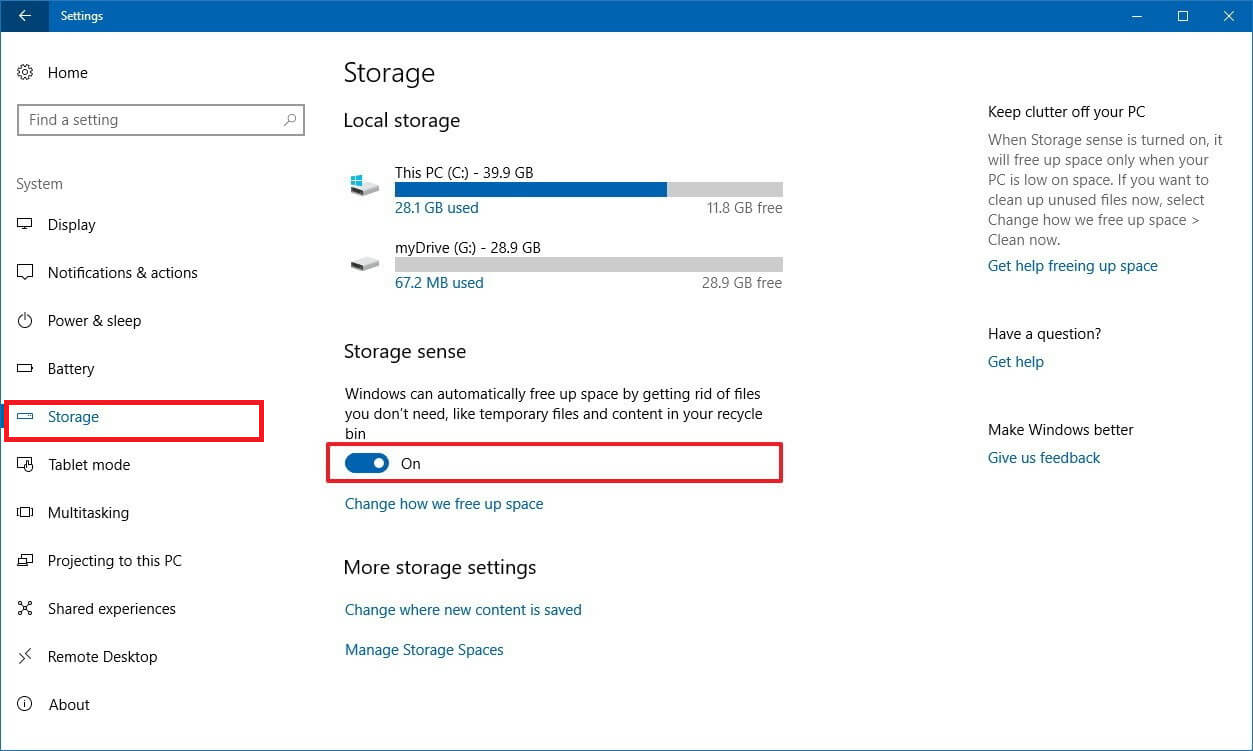Select Multitasking in the sidebar
The image size is (1253, 751).
click(x=88, y=513)
